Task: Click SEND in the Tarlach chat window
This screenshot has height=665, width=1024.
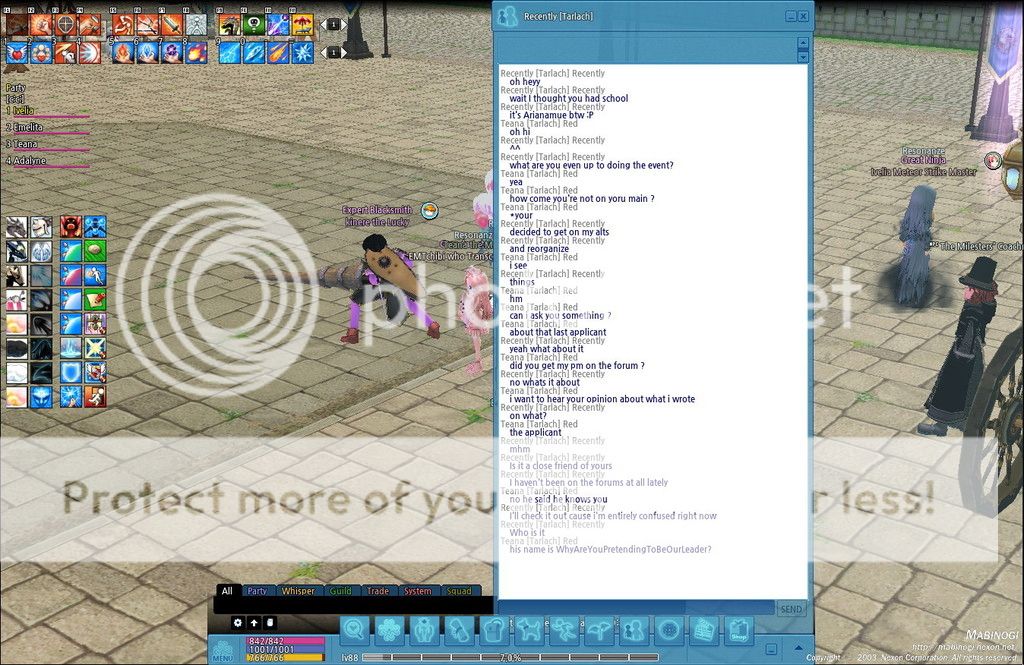Action: click(791, 609)
